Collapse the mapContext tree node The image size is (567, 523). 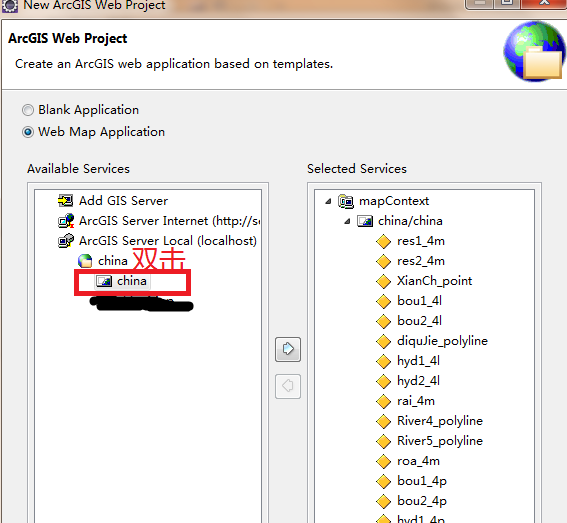(328, 201)
